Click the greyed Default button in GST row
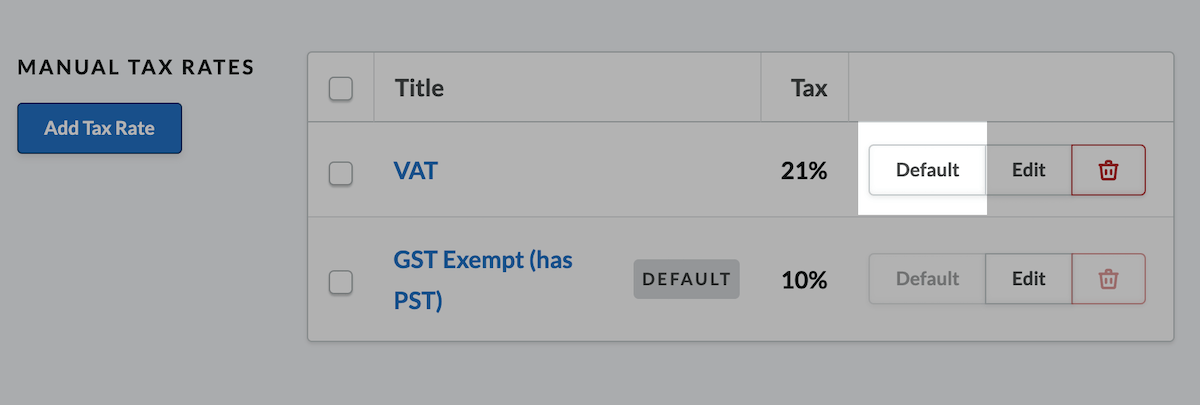1200x405 pixels. click(x=928, y=279)
